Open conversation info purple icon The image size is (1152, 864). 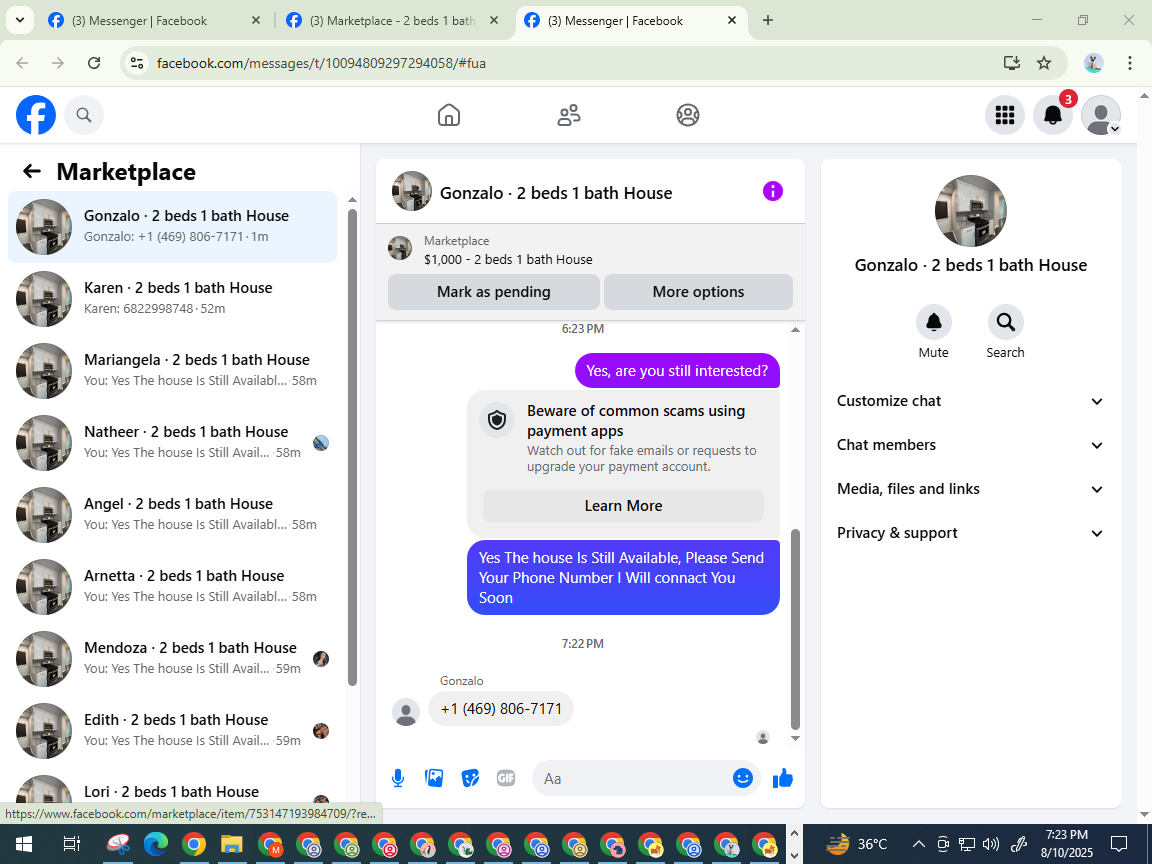pyautogui.click(x=773, y=192)
